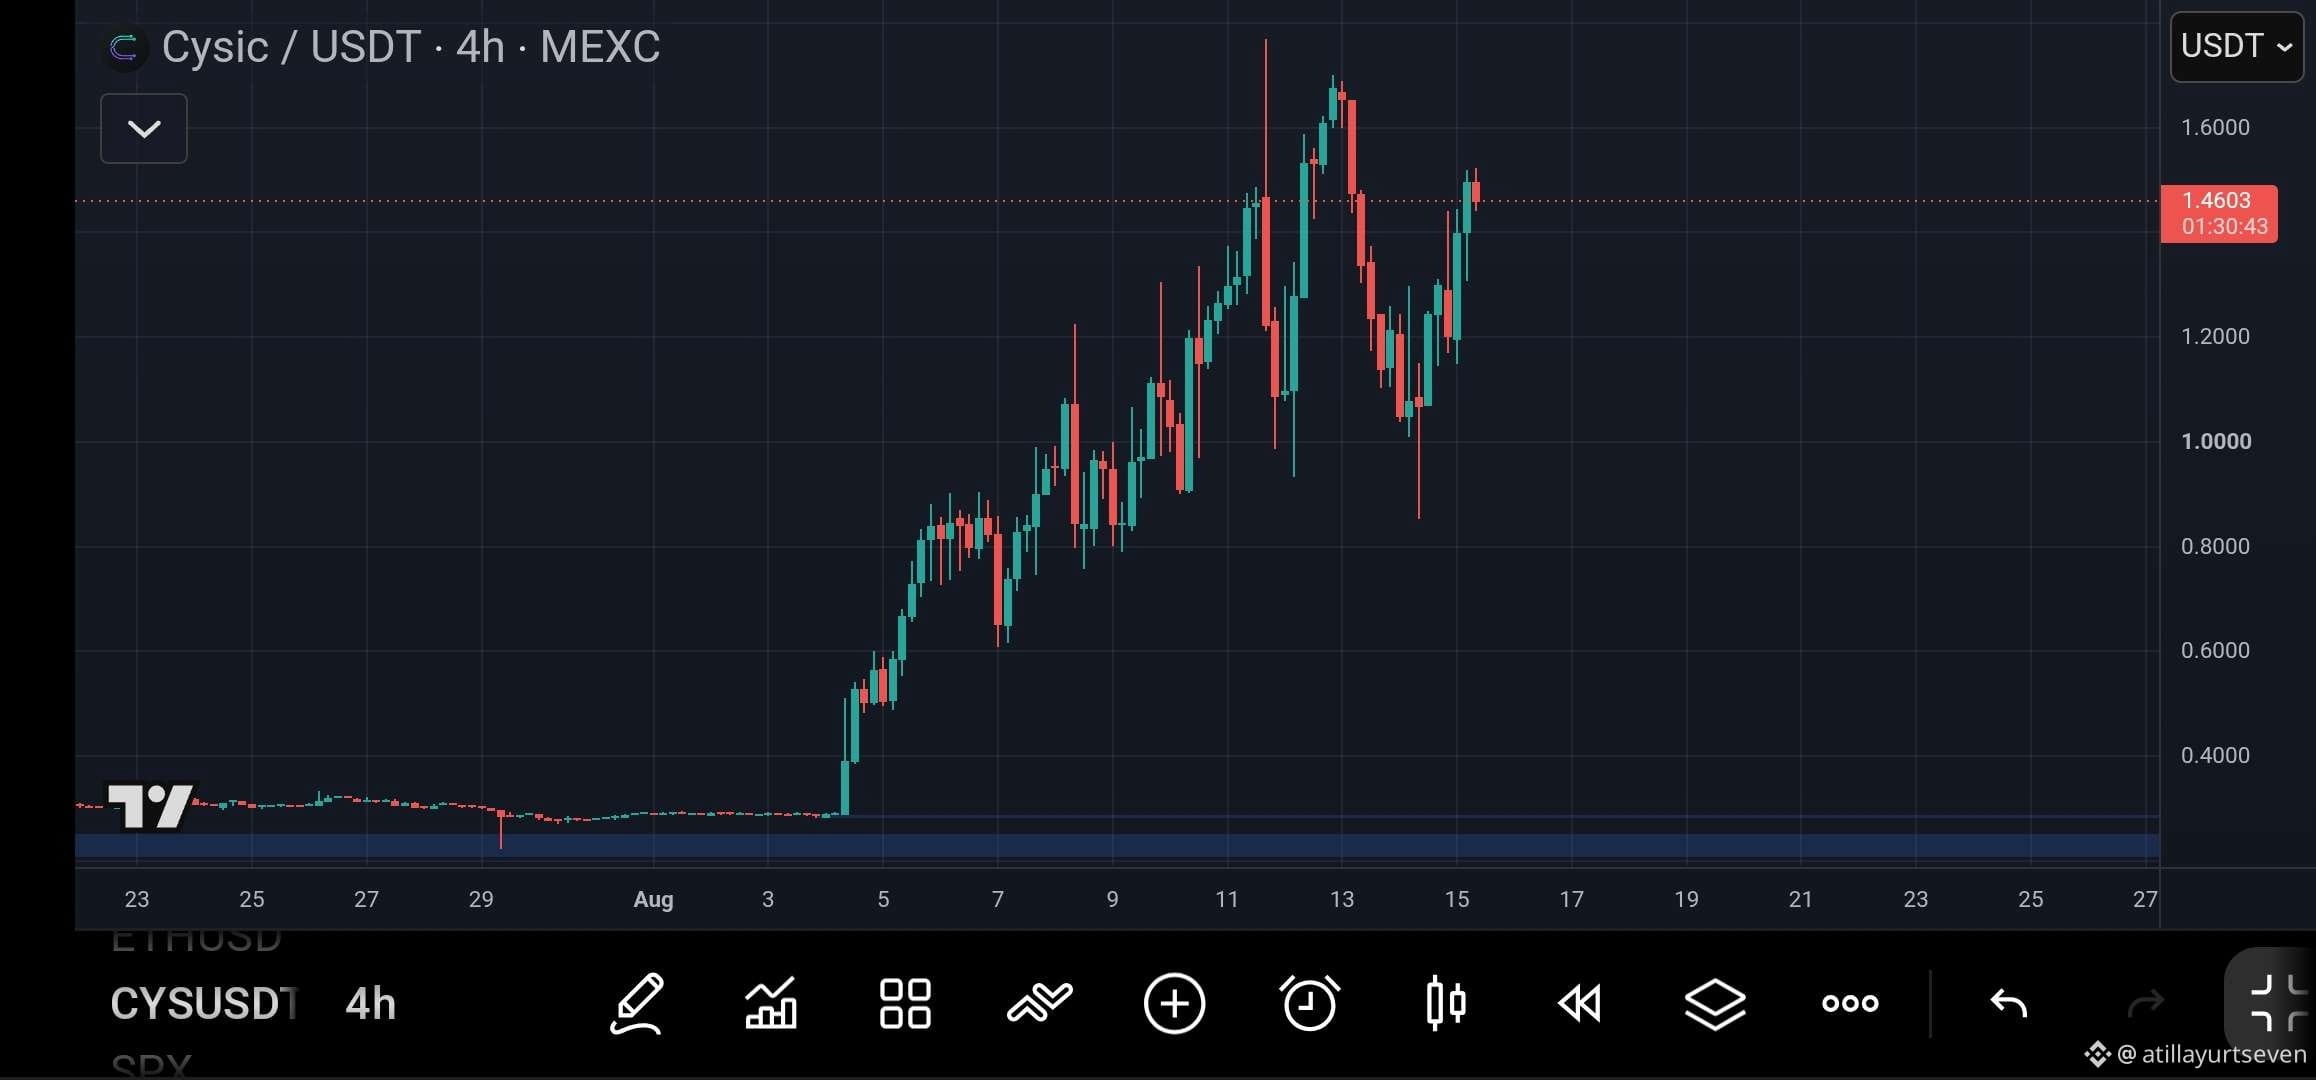Open the layout grid icon

[x=905, y=1003]
